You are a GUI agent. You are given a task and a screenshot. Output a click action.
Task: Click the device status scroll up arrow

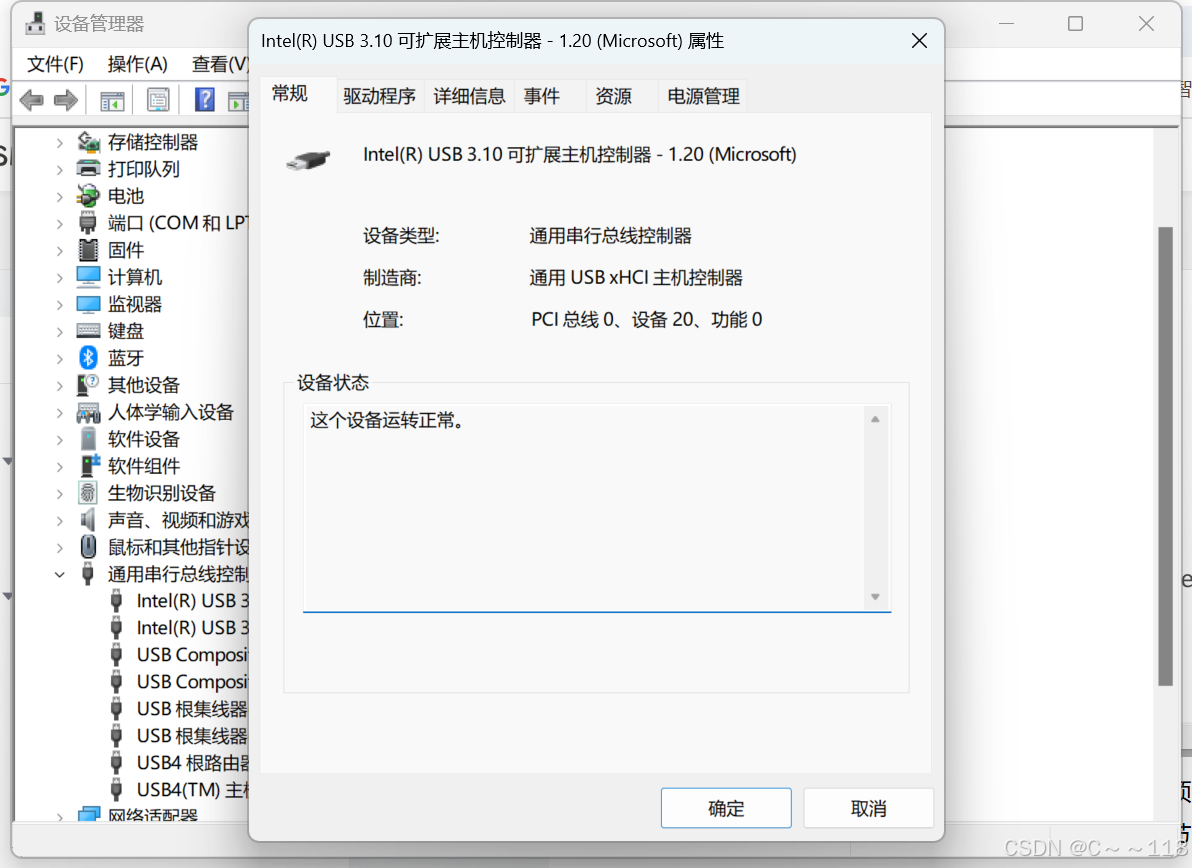coord(875,419)
